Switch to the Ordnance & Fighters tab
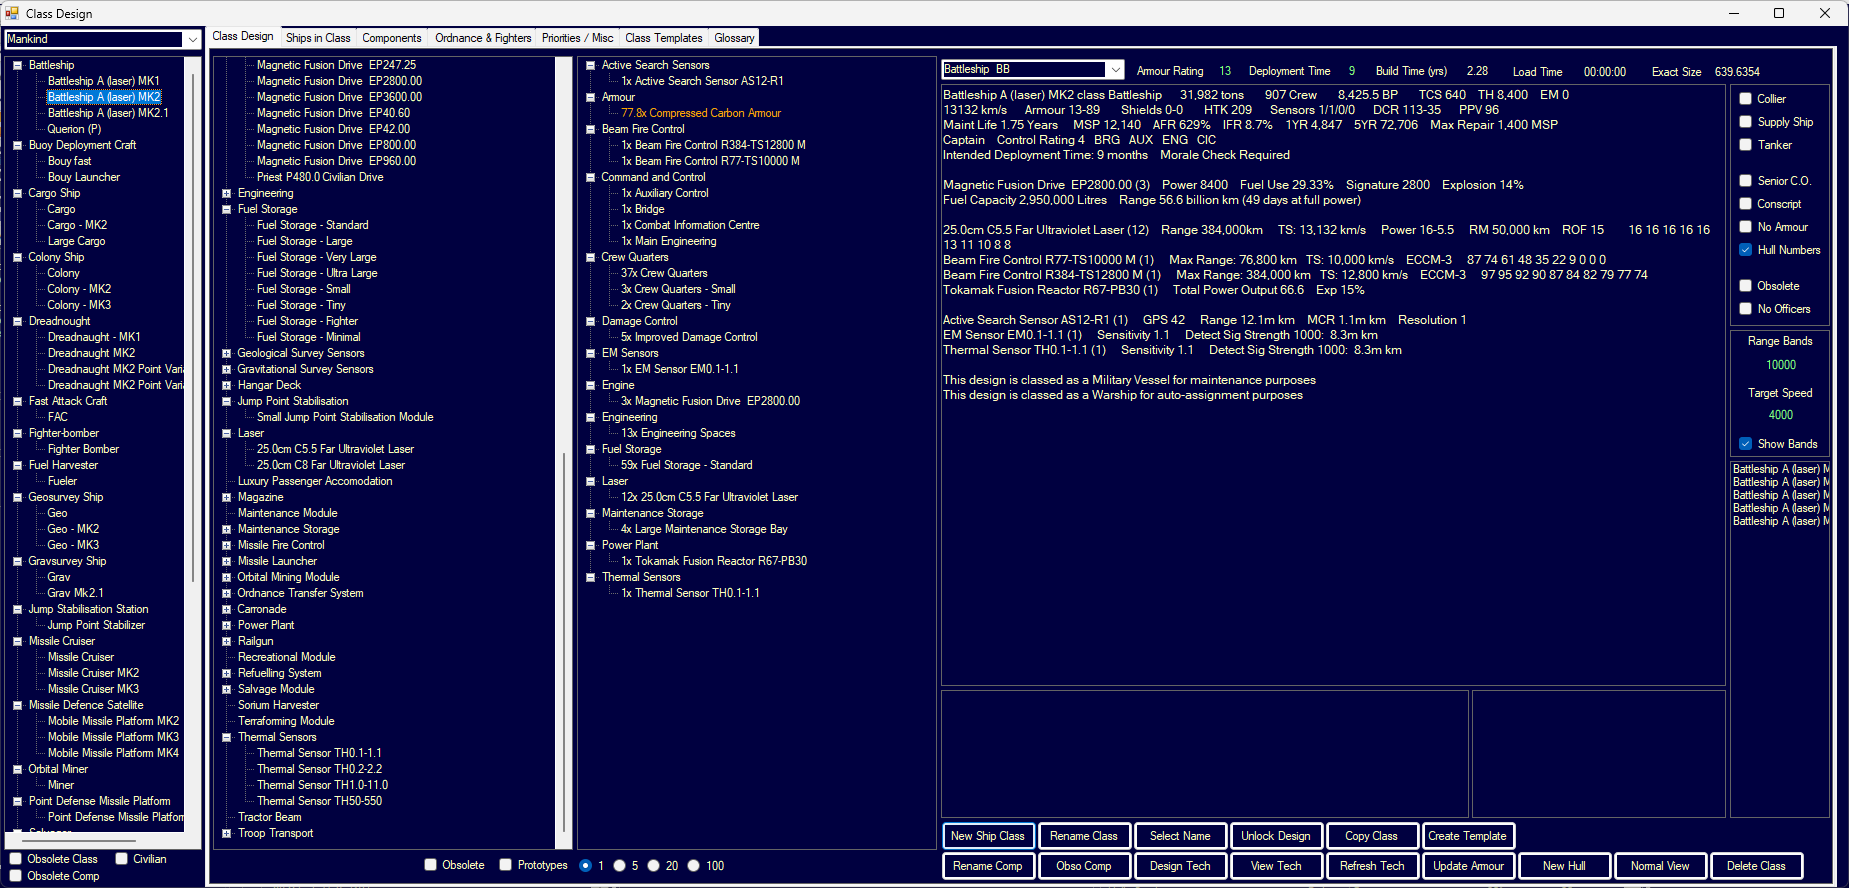Screen dimensions: 1849x888 point(483,38)
